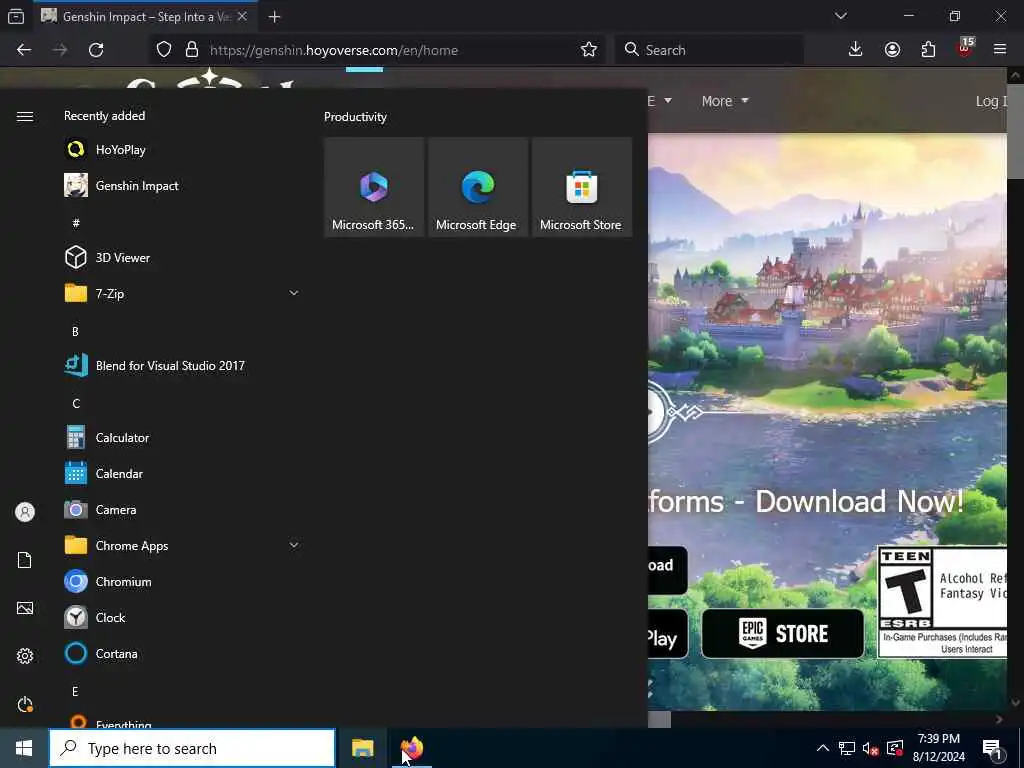Viewport: 1024px width, 768px height.
Task: List all tabs dropdown in Firefox
Action: [x=840, y=16]
